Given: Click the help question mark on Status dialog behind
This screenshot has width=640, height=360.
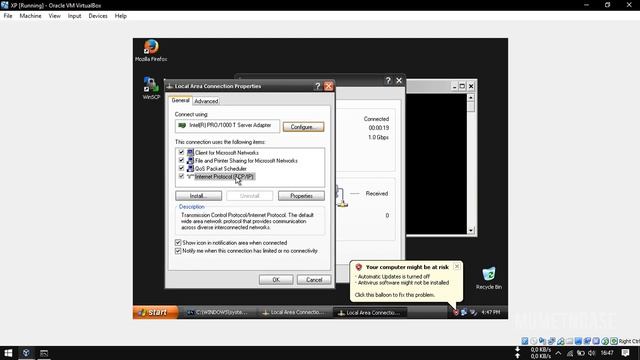Looking at the screenshot, I should click(x=388, y=80).
